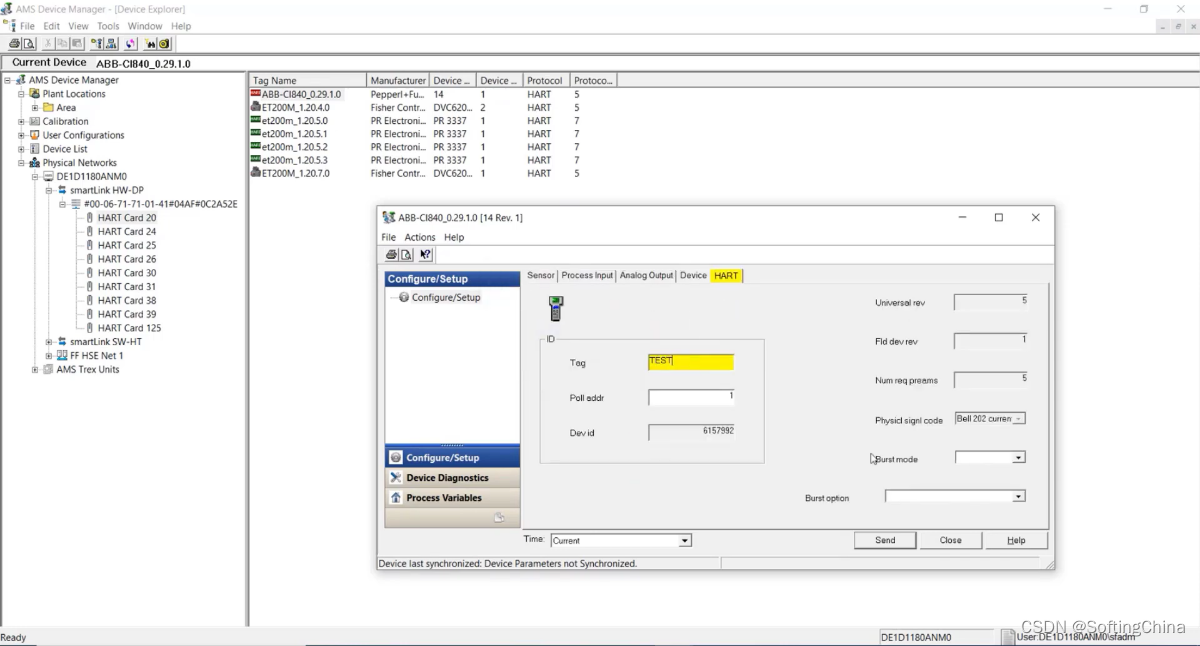This screenshot has width=1200, height=646.
Task: Click the User Configurations tree icon
Action: point(35,135)
